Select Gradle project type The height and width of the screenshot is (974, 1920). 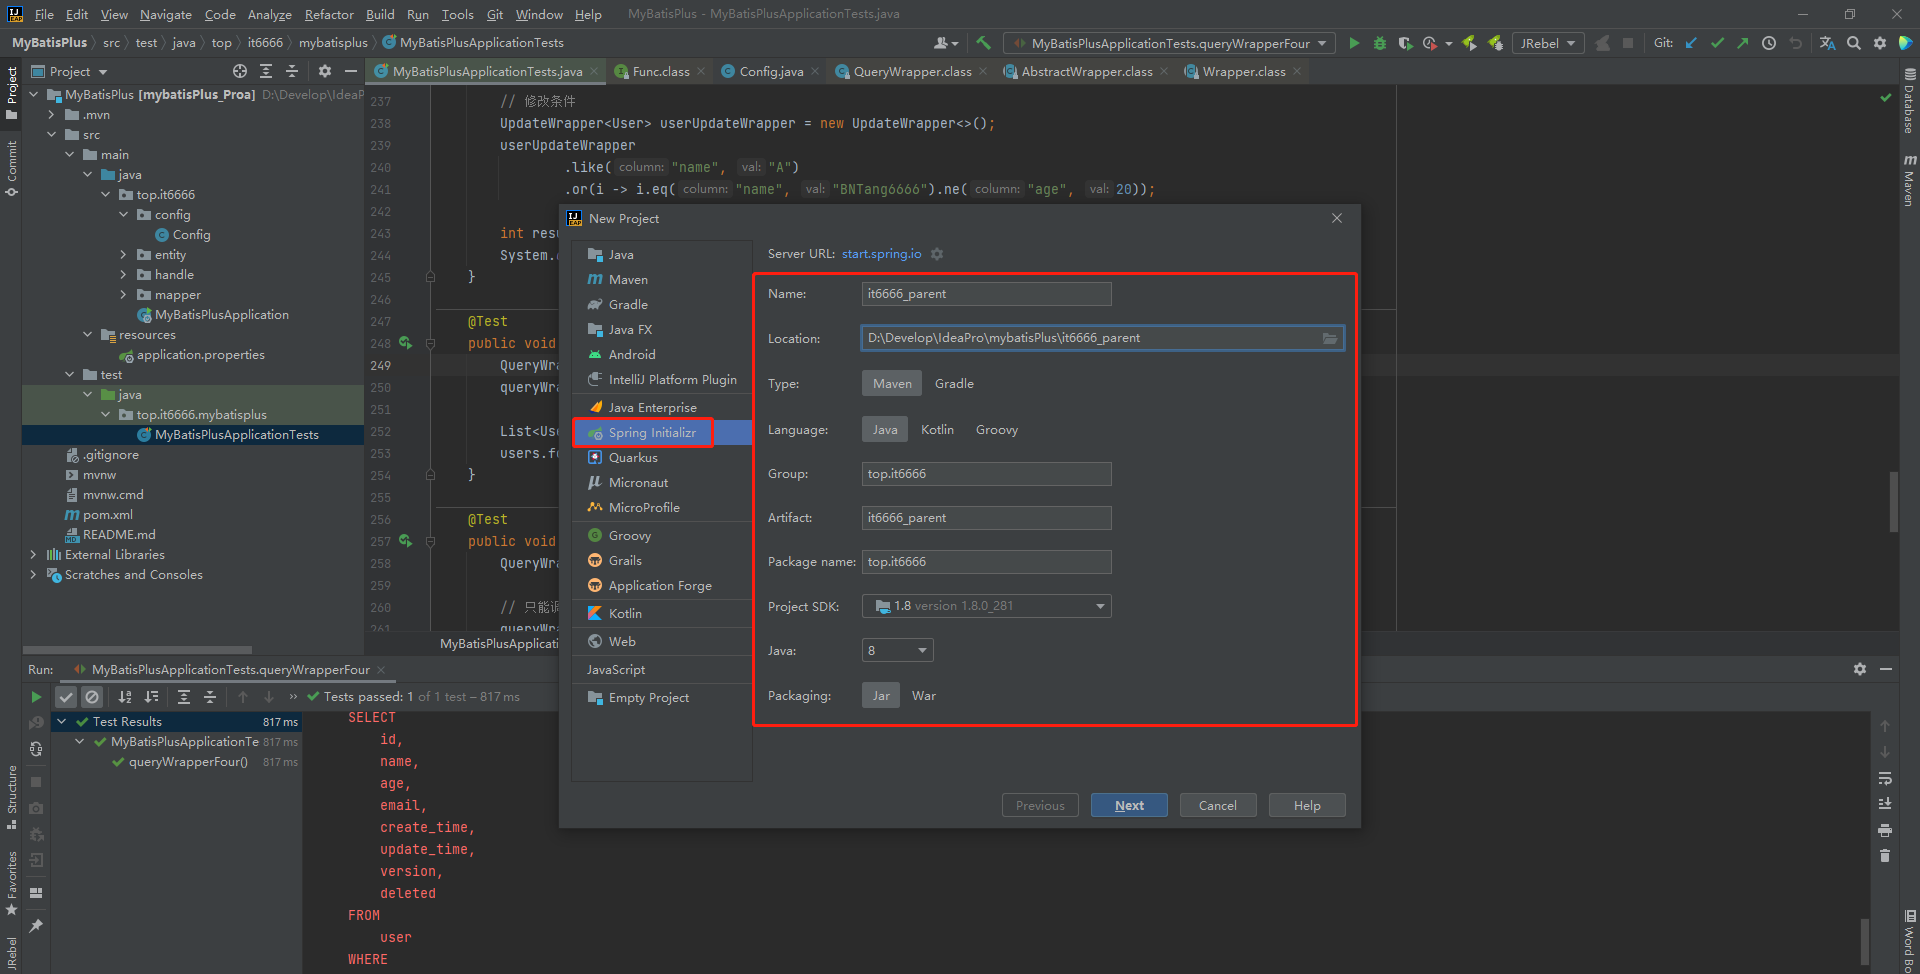[x=954, y=384]
